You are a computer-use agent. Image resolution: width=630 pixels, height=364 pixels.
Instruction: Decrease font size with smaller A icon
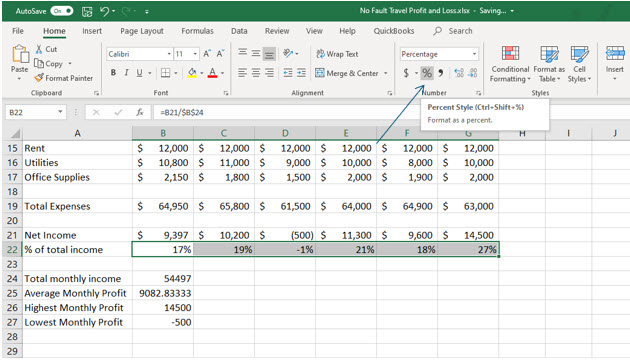click(221, 53)
